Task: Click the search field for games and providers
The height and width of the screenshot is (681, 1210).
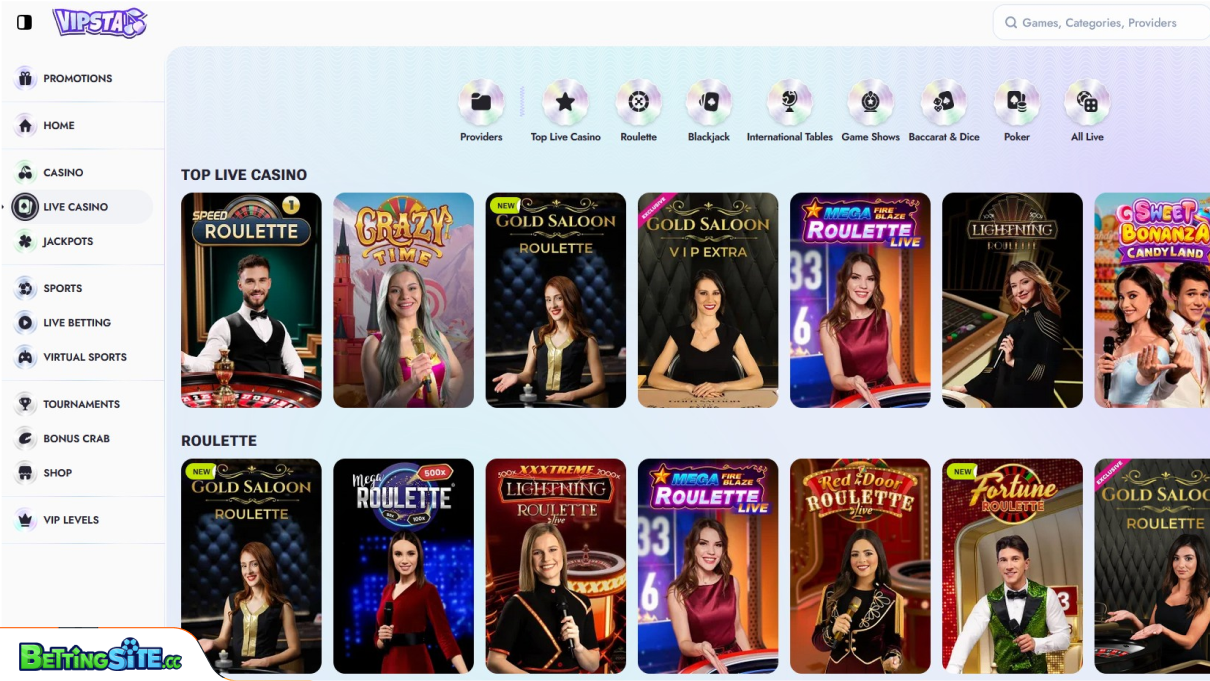Action: point(1100,22)
